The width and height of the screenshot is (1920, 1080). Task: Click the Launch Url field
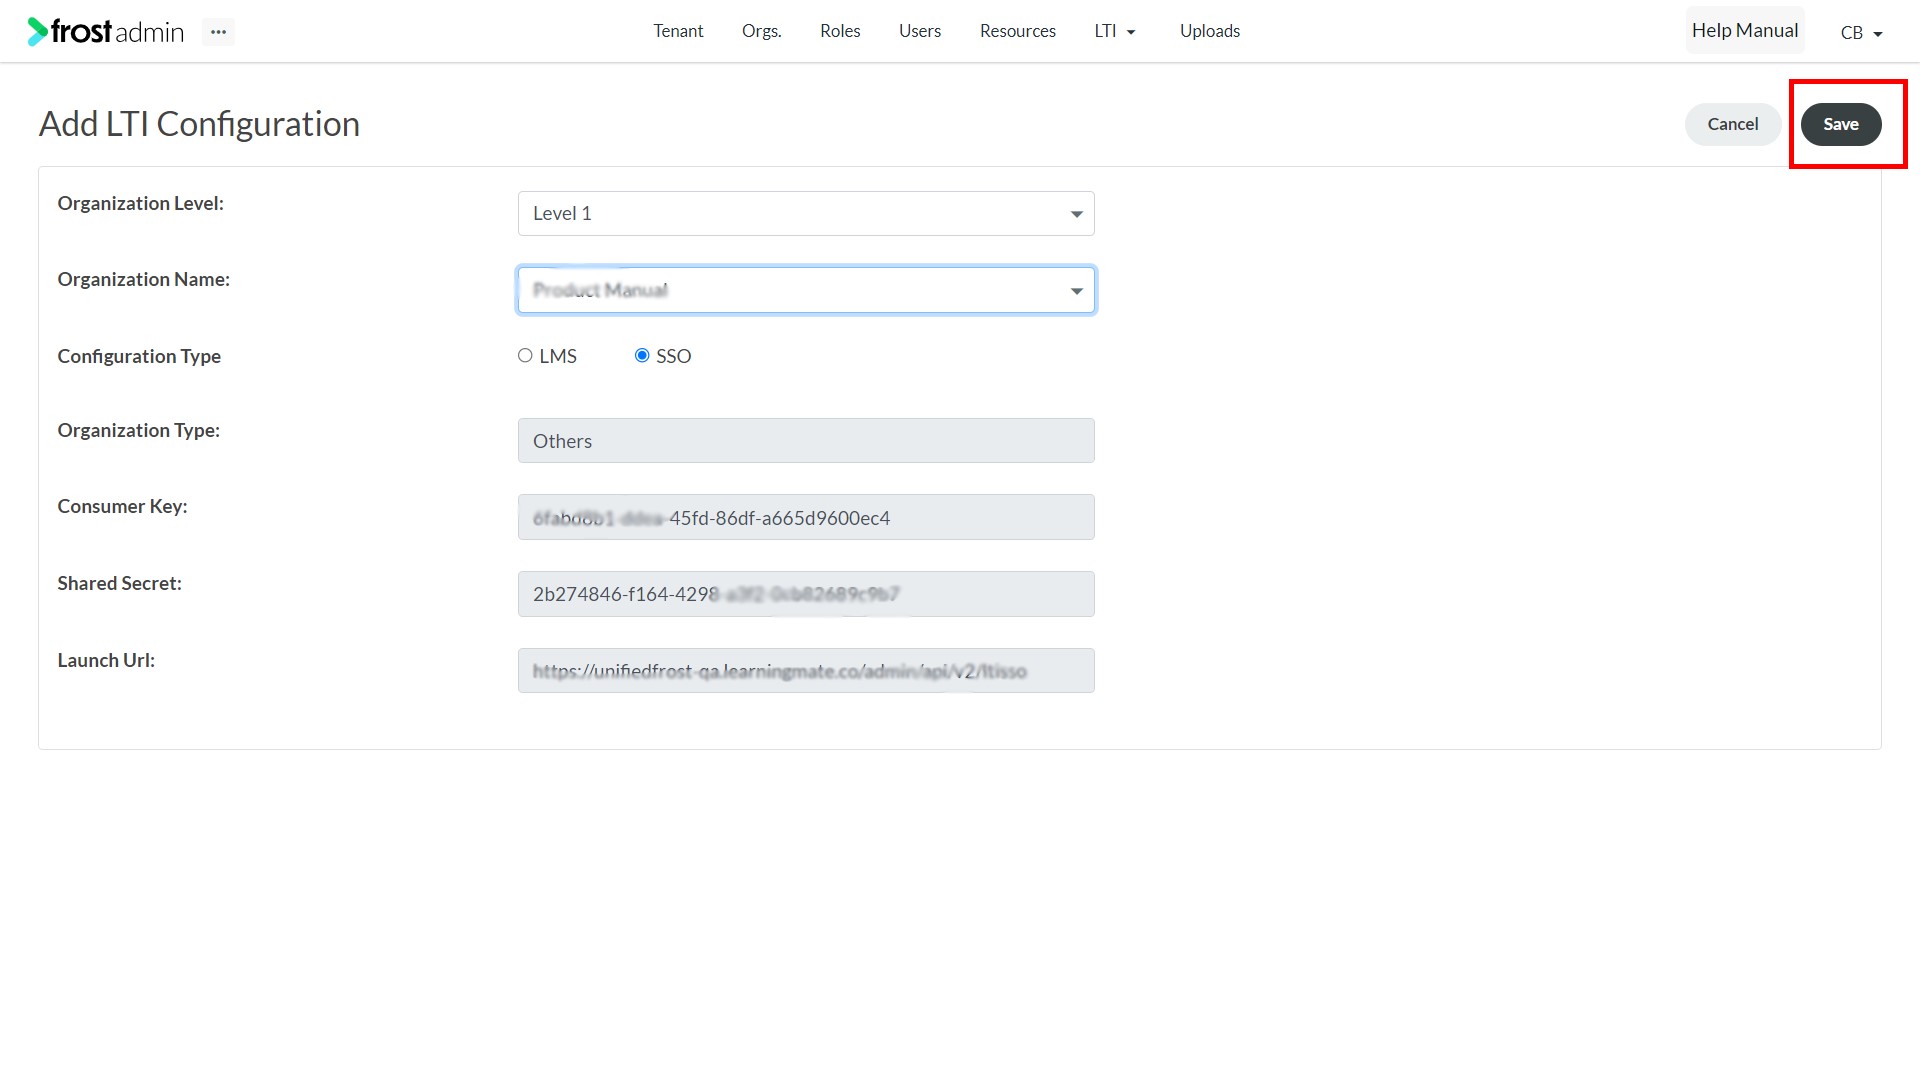[x=806, y=671]
